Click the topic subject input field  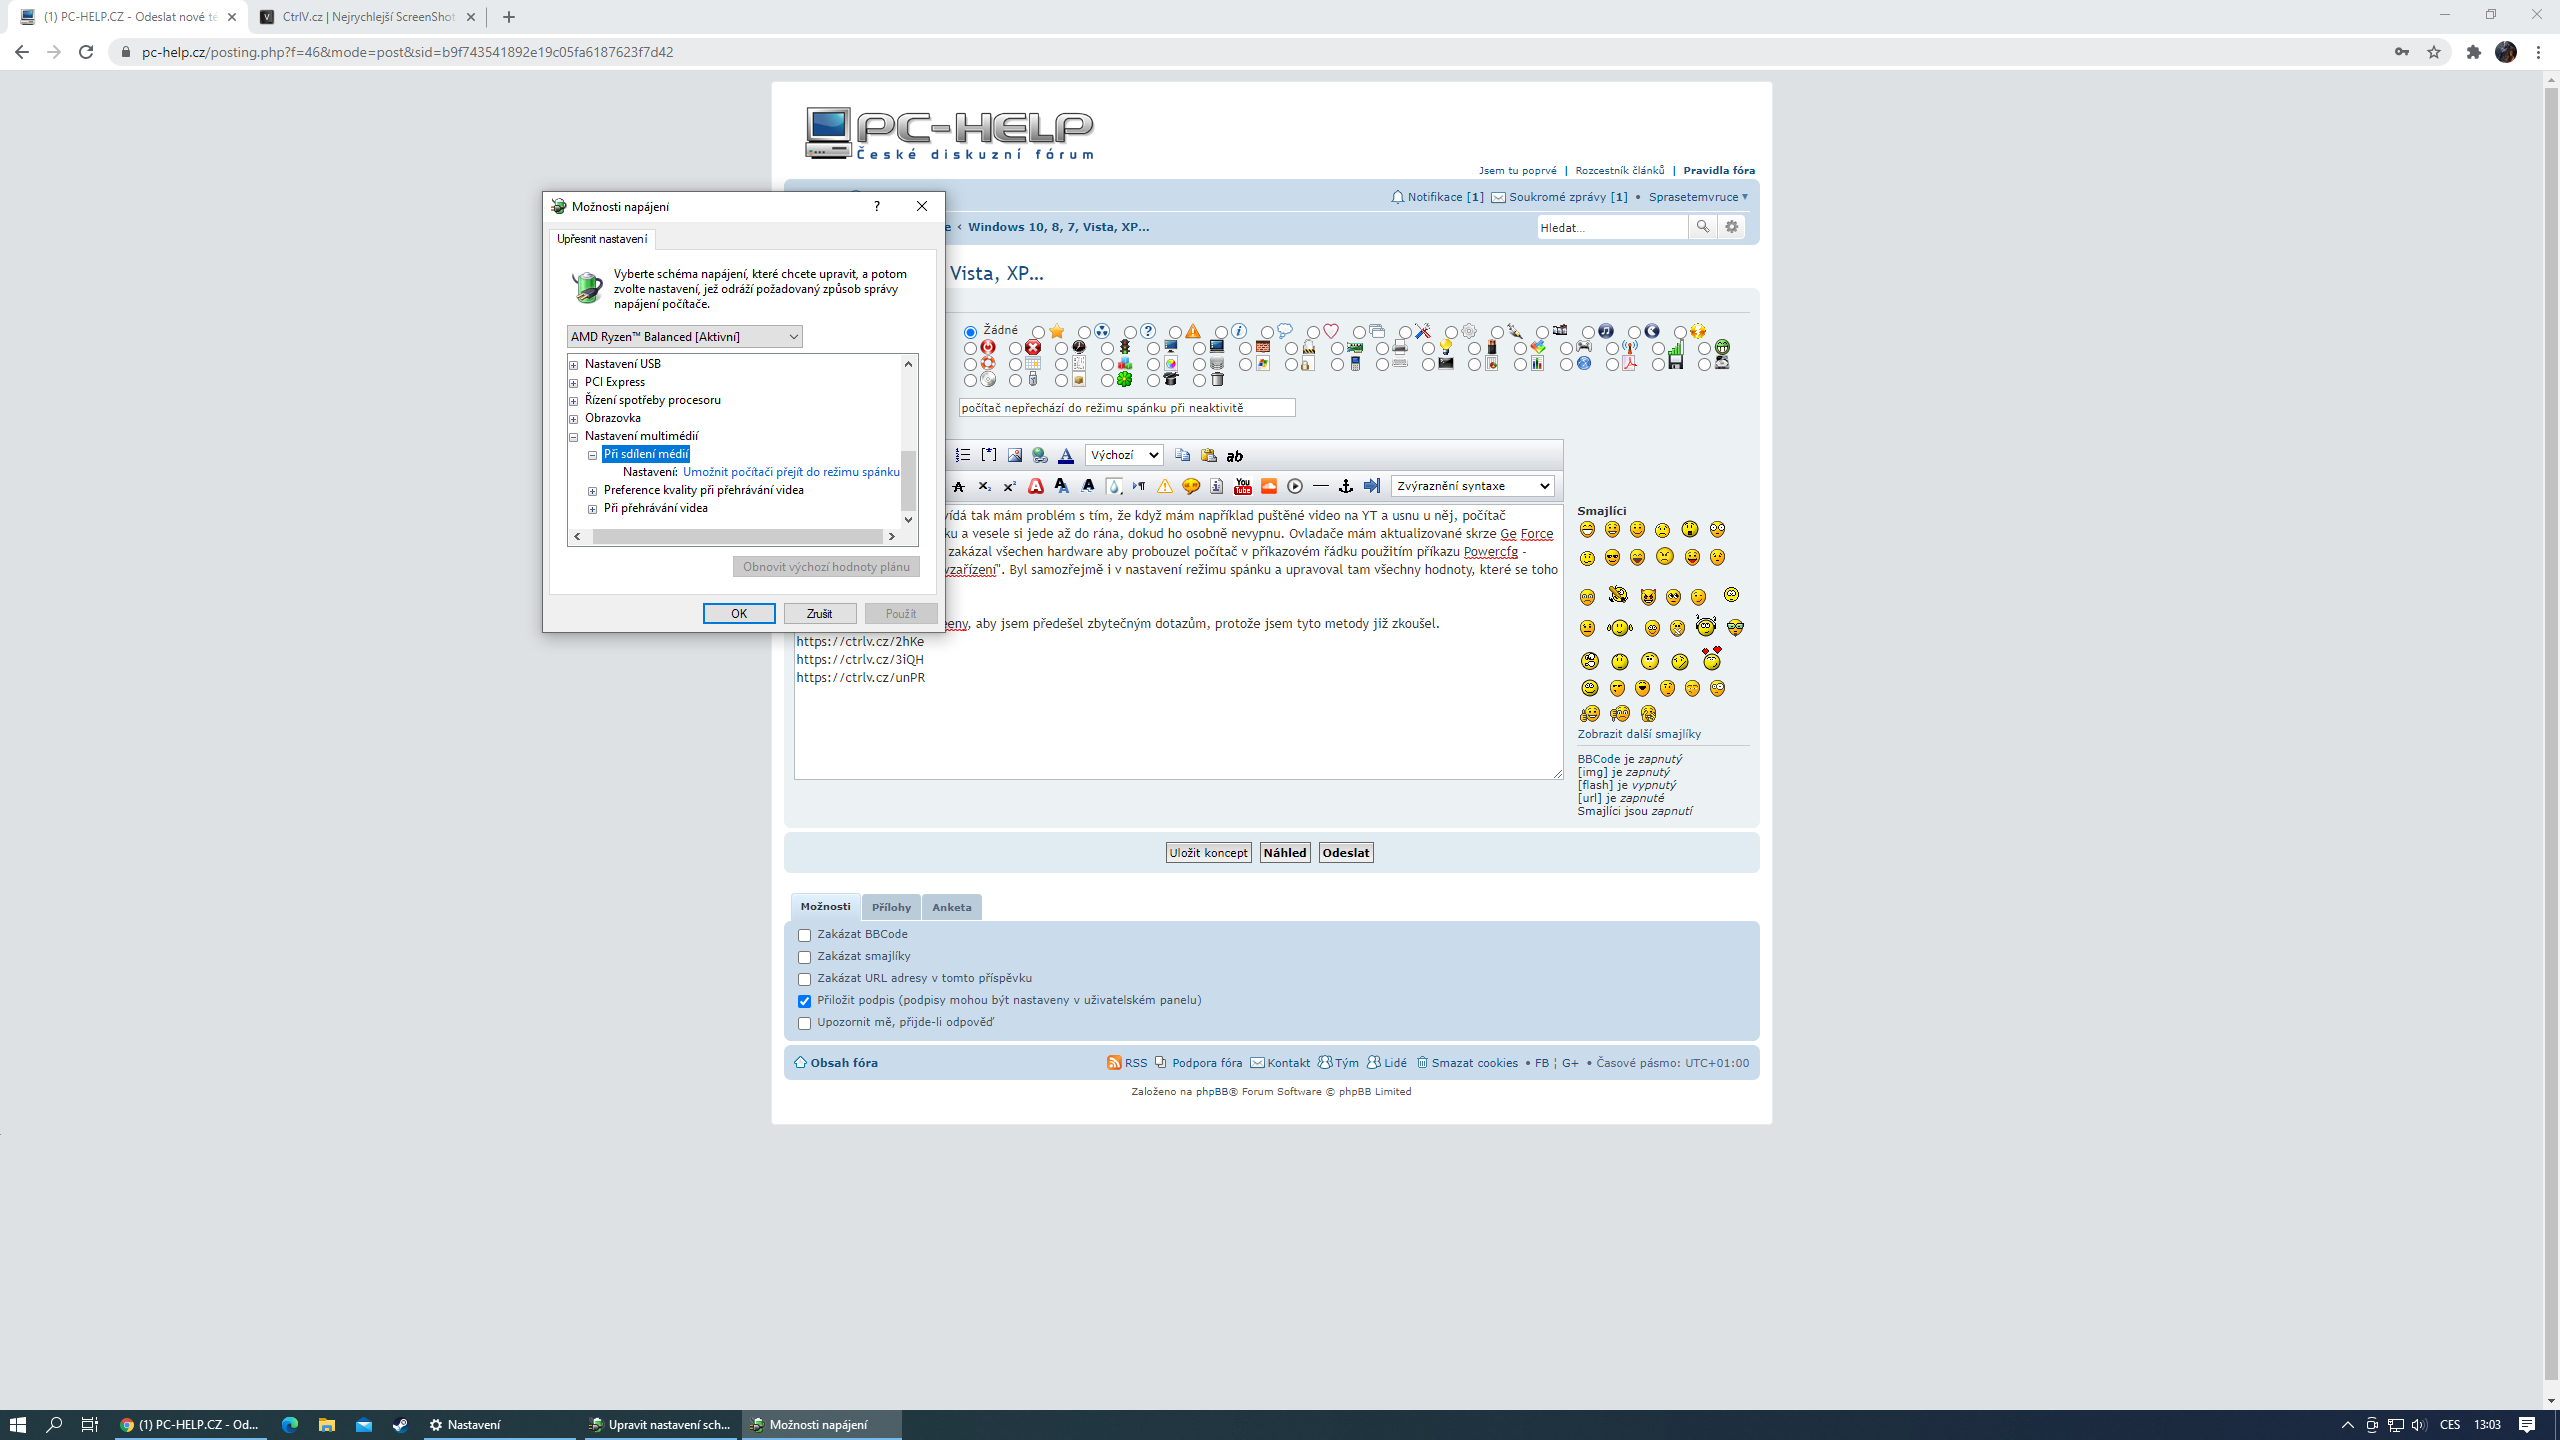click(x=1126, y=408)
